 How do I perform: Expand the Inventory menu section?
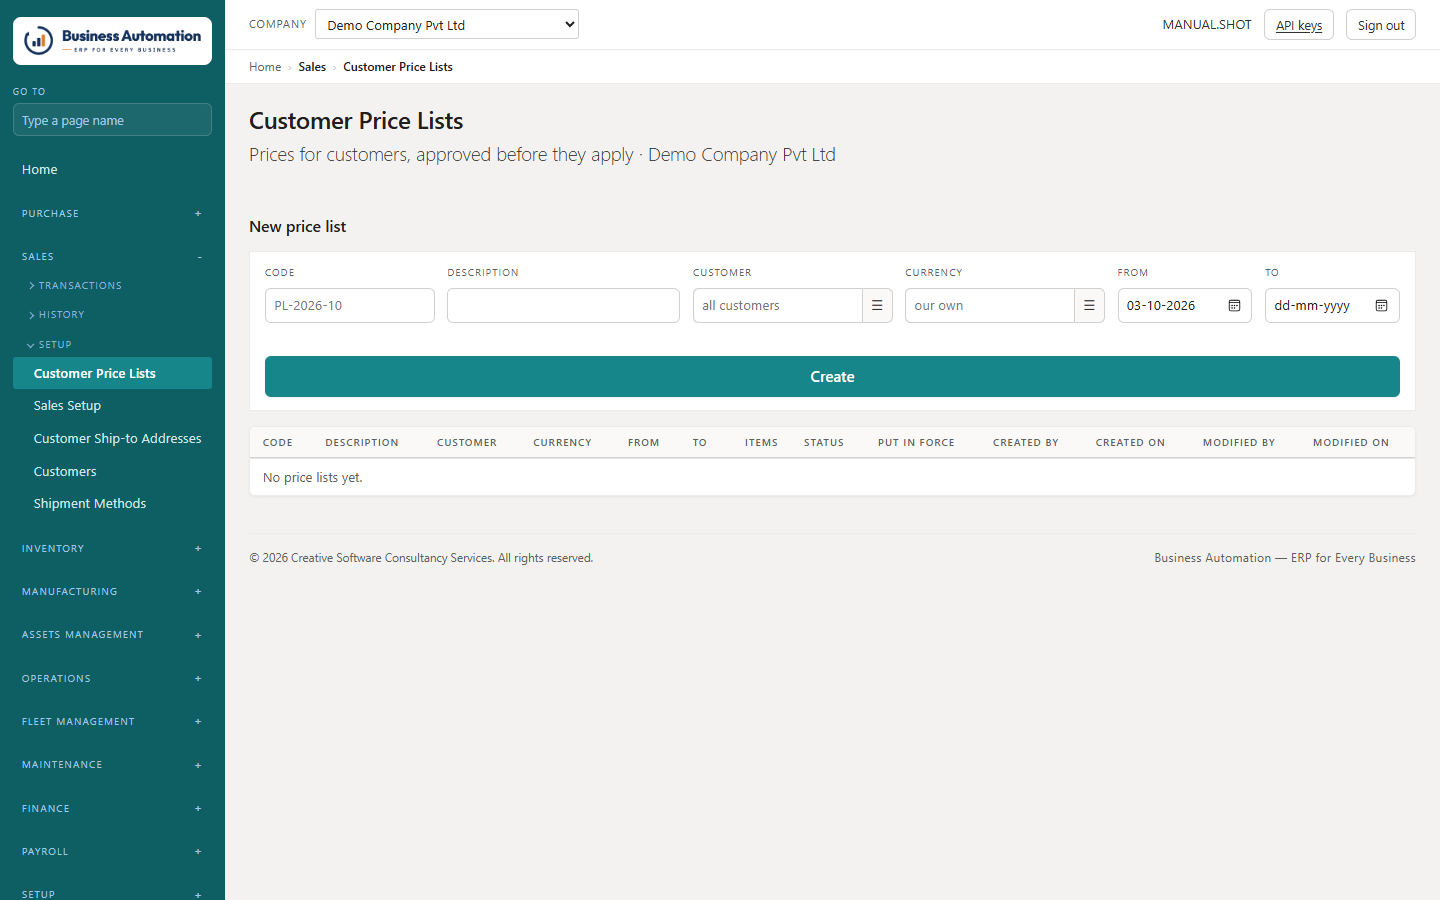pyautogui.click(x=112, y=549)
